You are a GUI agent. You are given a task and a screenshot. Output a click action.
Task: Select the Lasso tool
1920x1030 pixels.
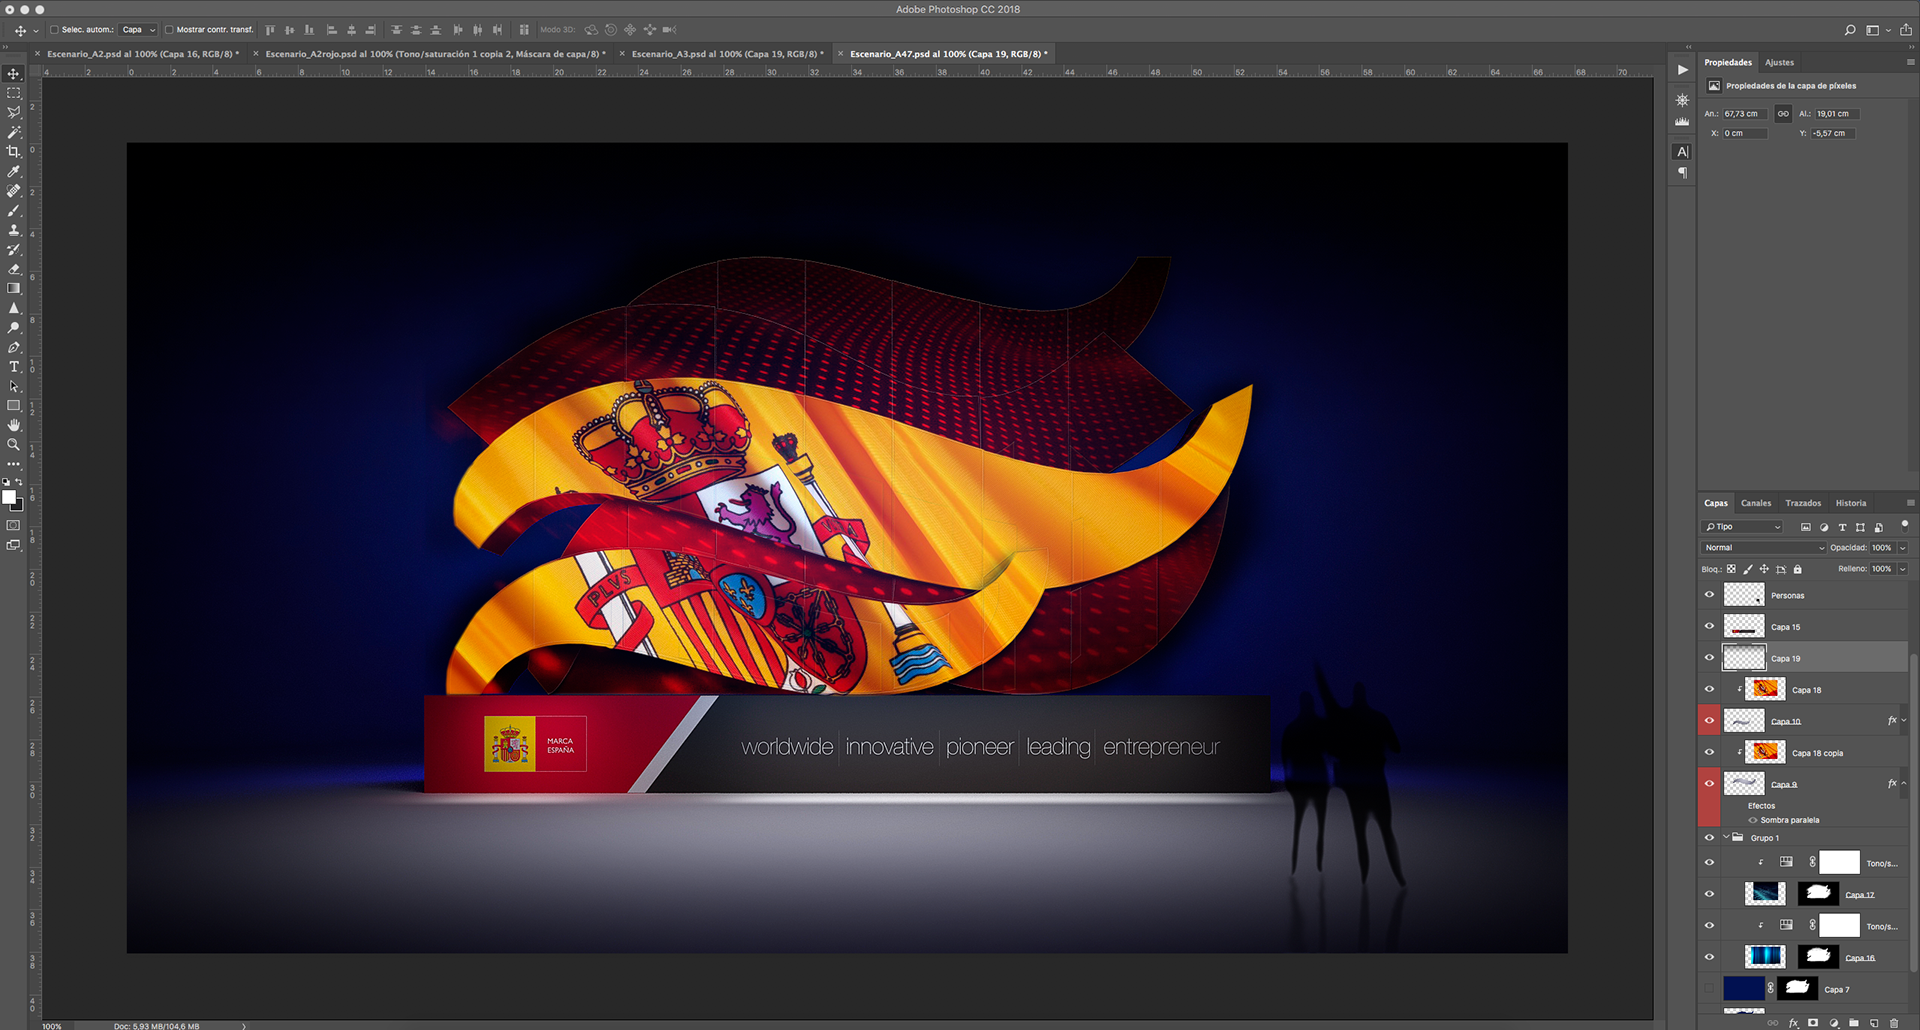pyautogui.click(x=14, y=113)
